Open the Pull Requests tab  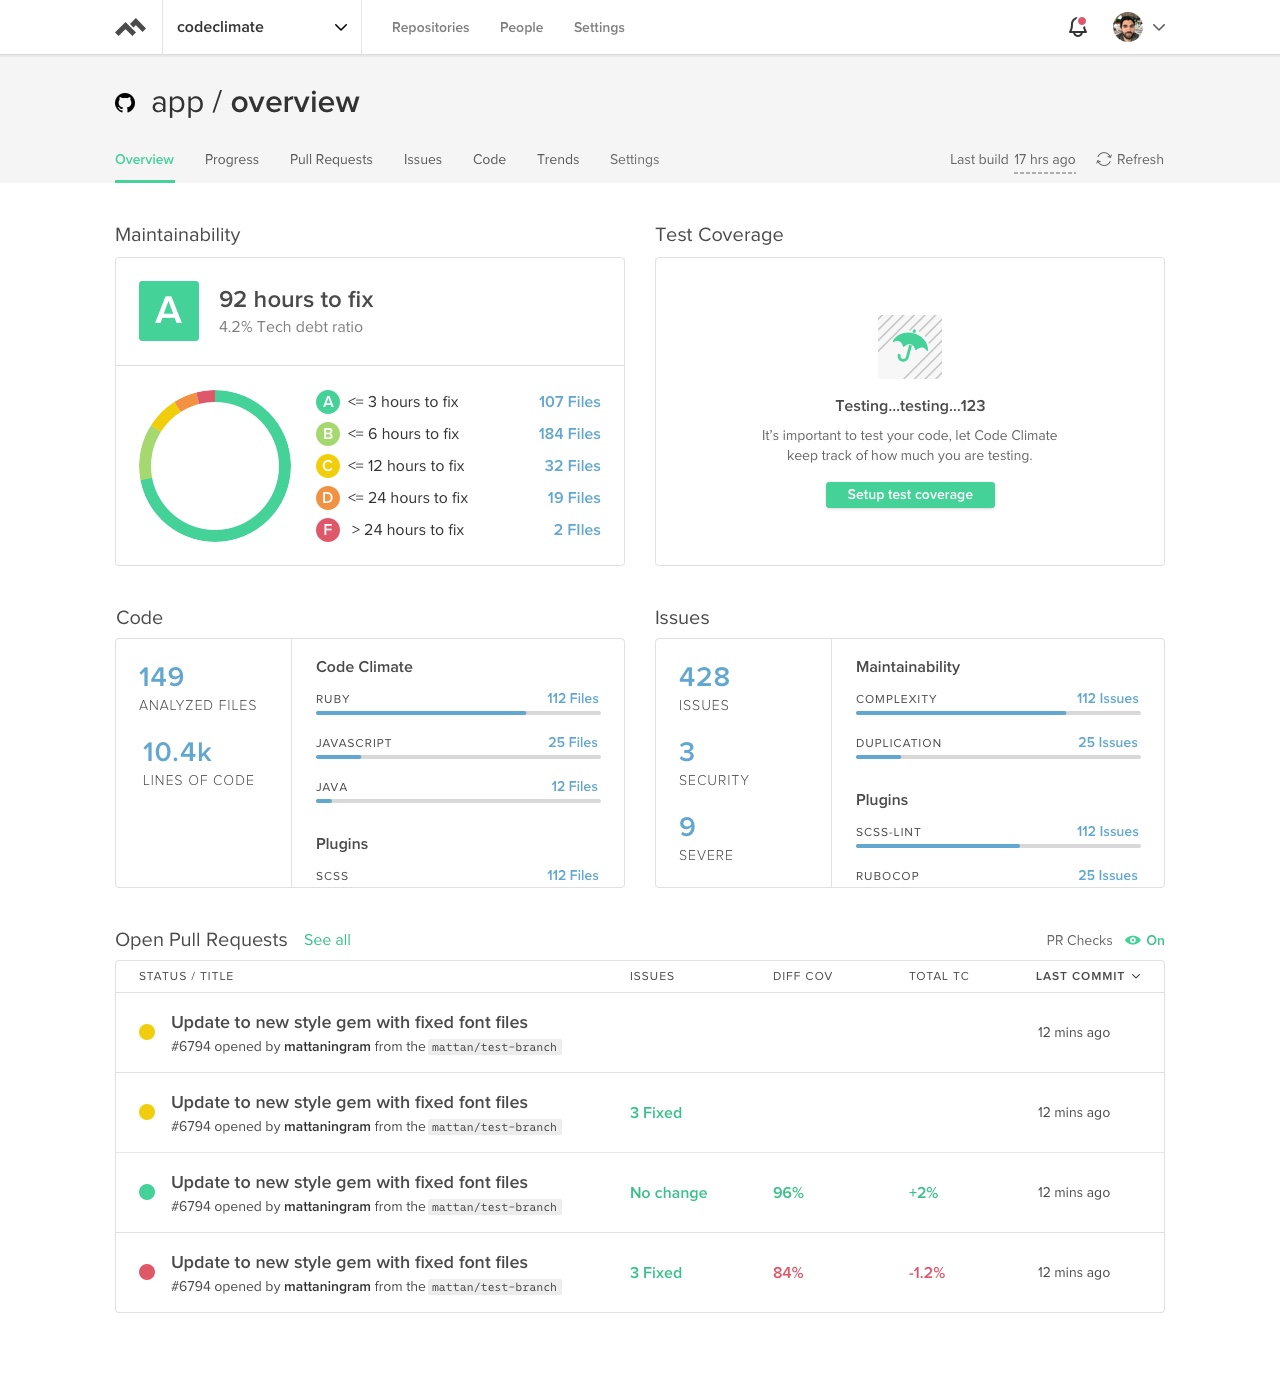[x=331, y=159]
